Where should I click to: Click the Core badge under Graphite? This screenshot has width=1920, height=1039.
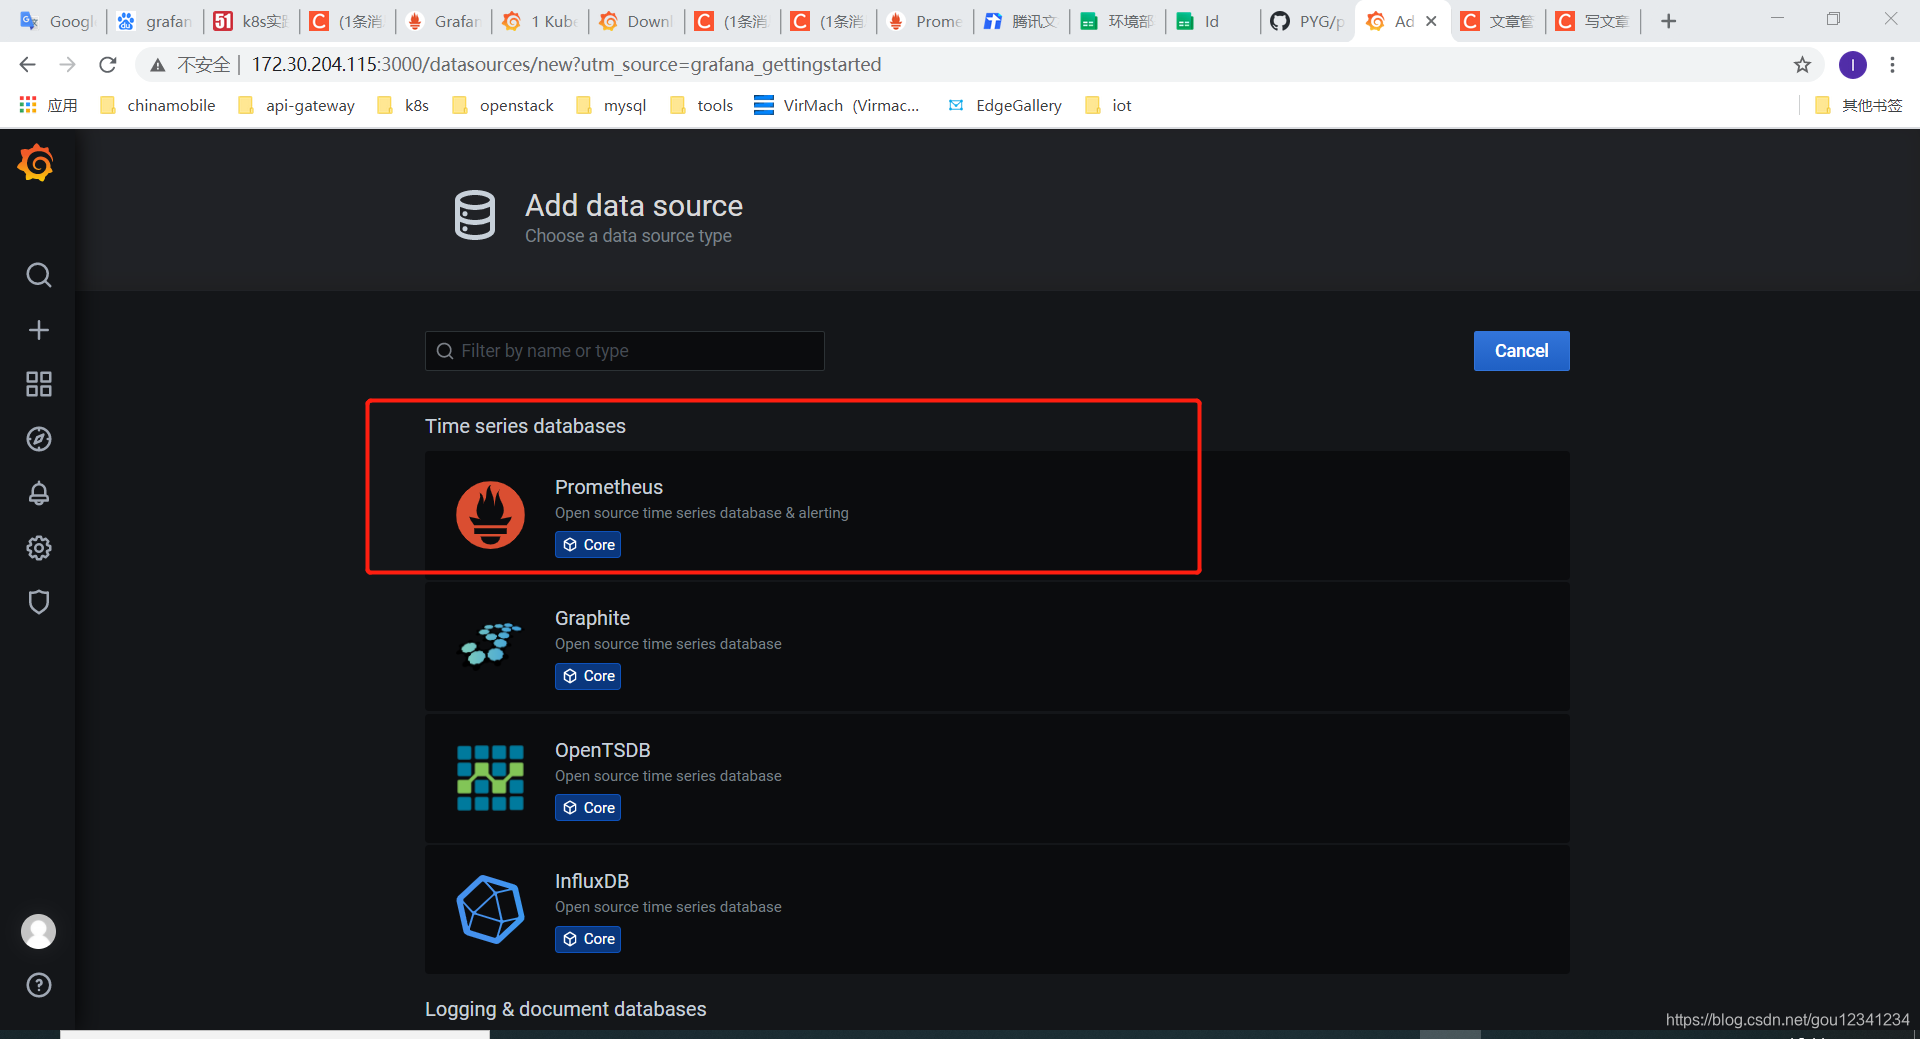pos(588,676)
